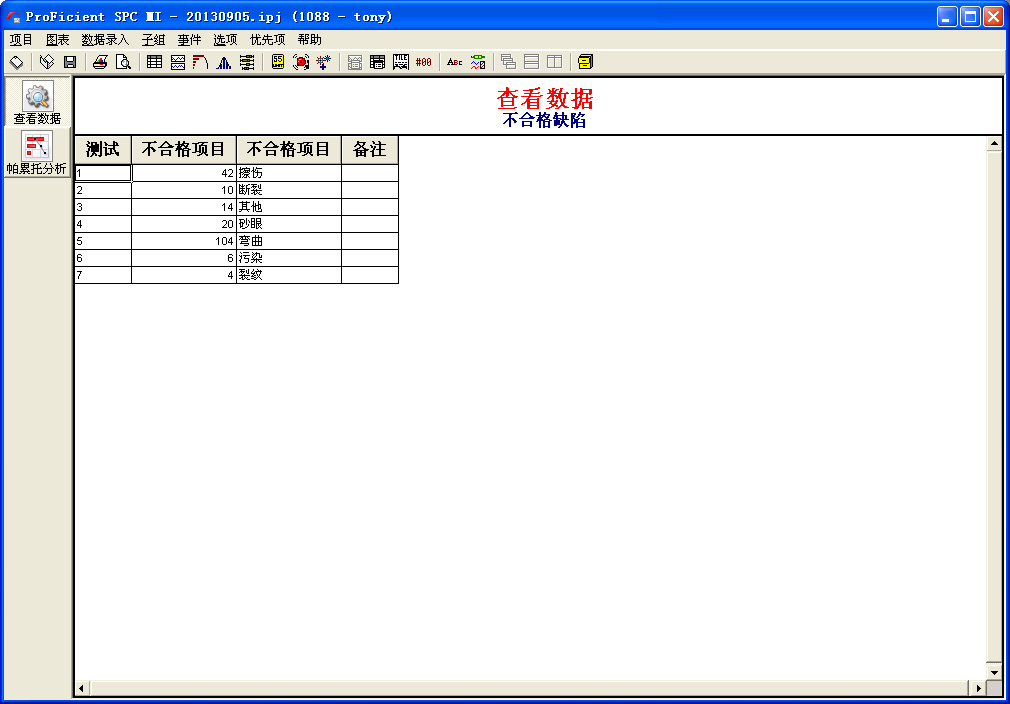
Task: Open the 选项 menu
Action: 225,40
